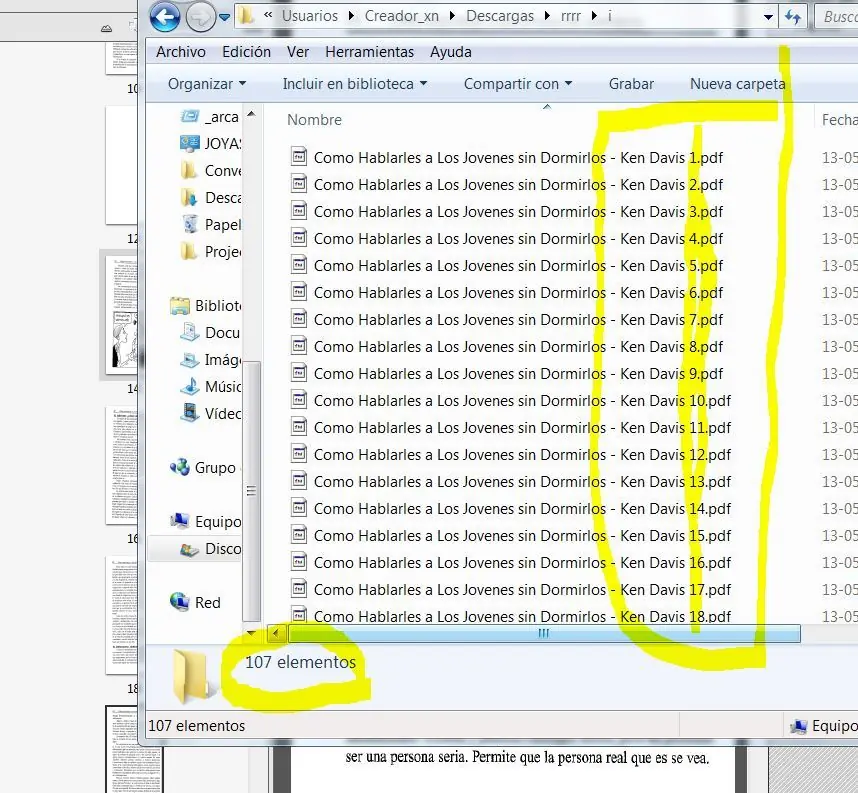Viewport: 858px width, 793px height.
Task: Open the Papelera recycle bin in sidebar
Action: (x=211, y=224)
